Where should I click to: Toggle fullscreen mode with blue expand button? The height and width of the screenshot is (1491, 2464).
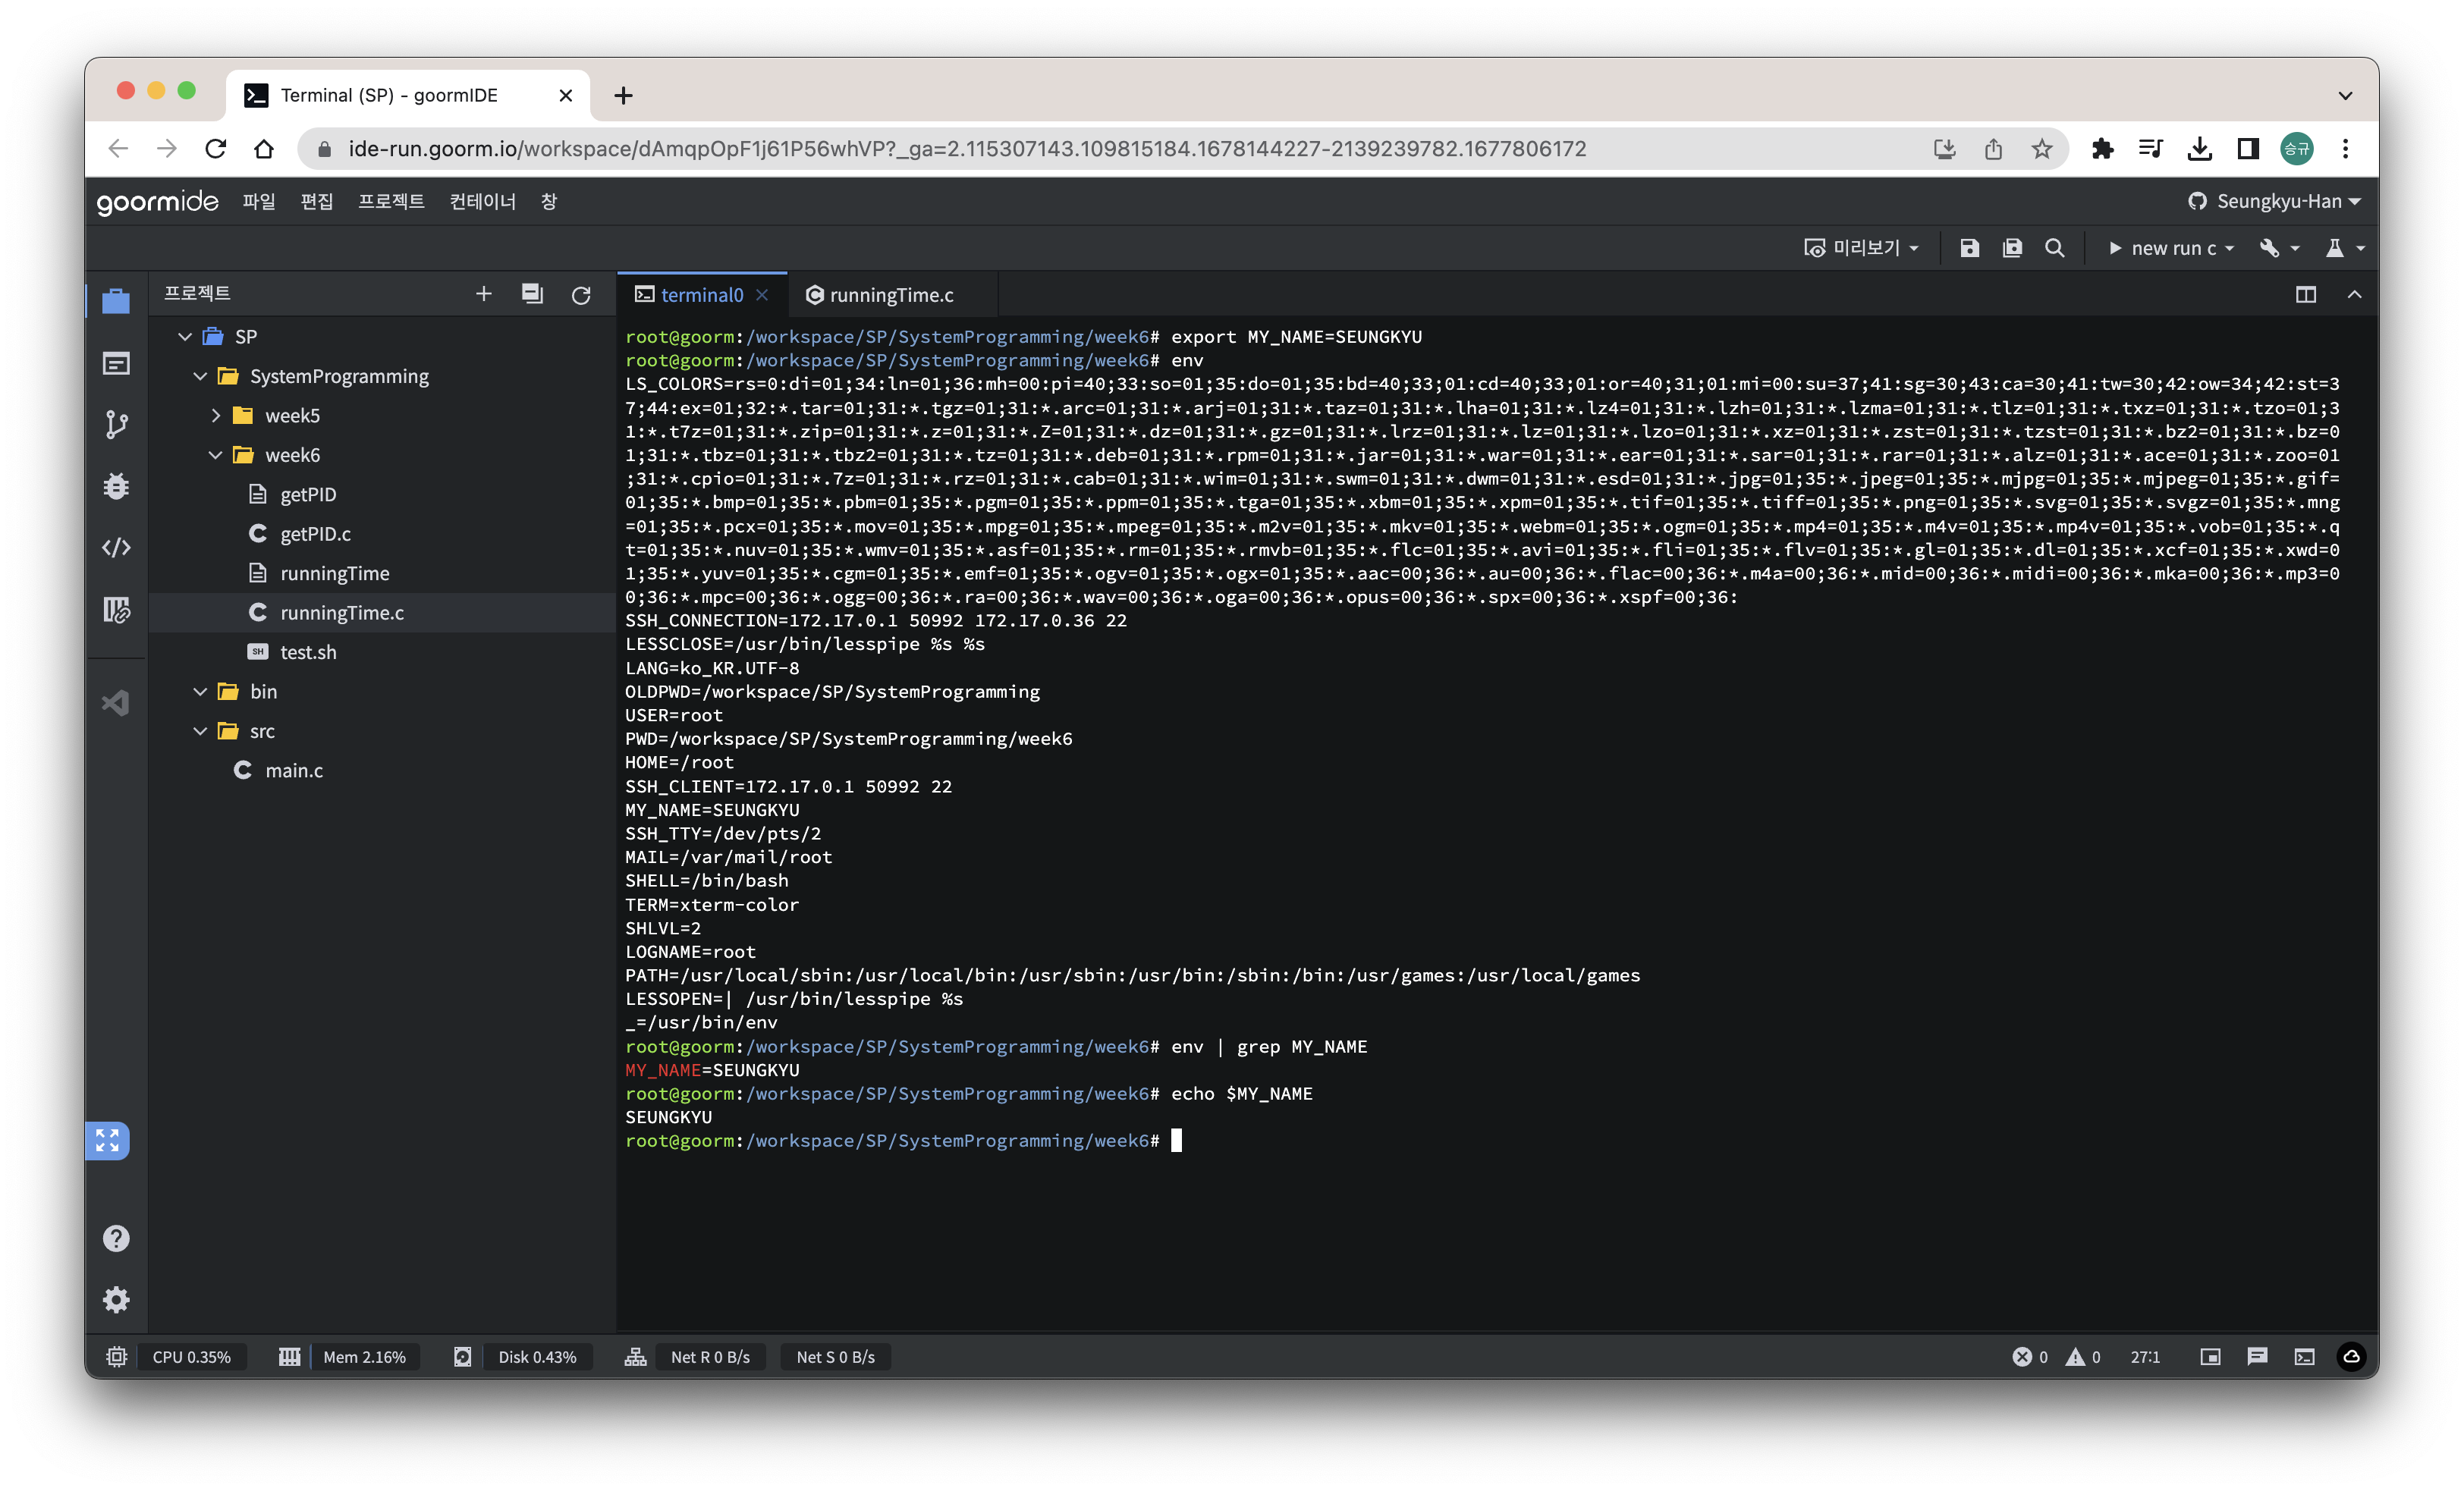tap(108, 1140)
